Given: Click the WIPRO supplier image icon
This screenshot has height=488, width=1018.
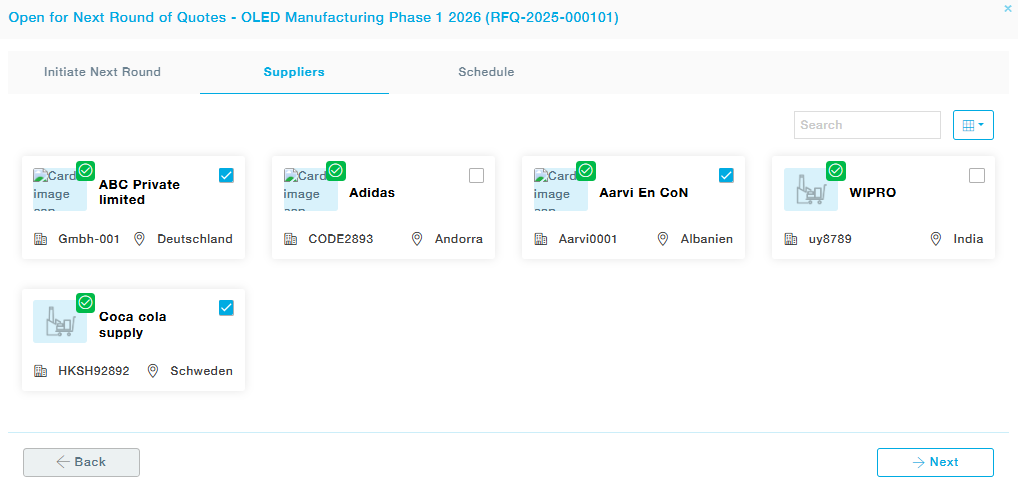Looking at the screenshot, I should (x=810, y=190).
